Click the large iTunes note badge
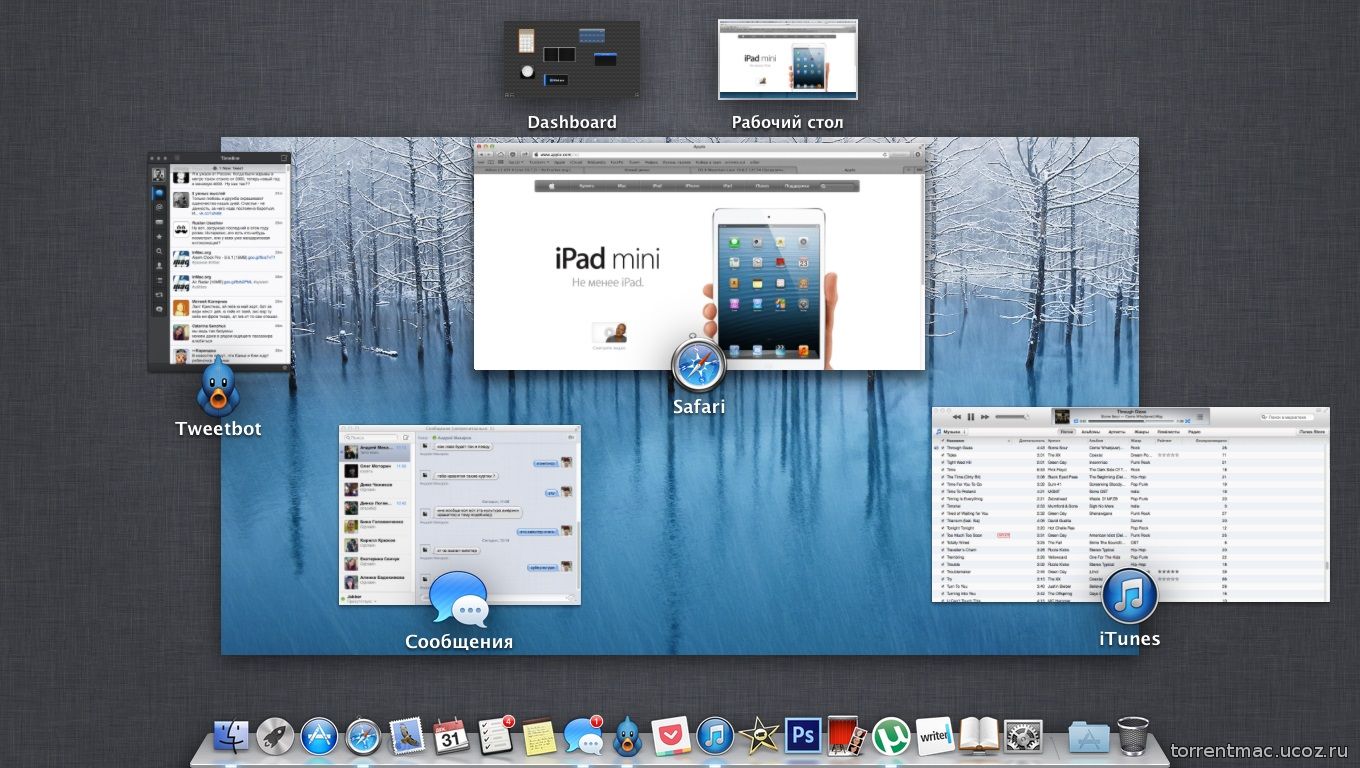 click(x=1130, y=597)
